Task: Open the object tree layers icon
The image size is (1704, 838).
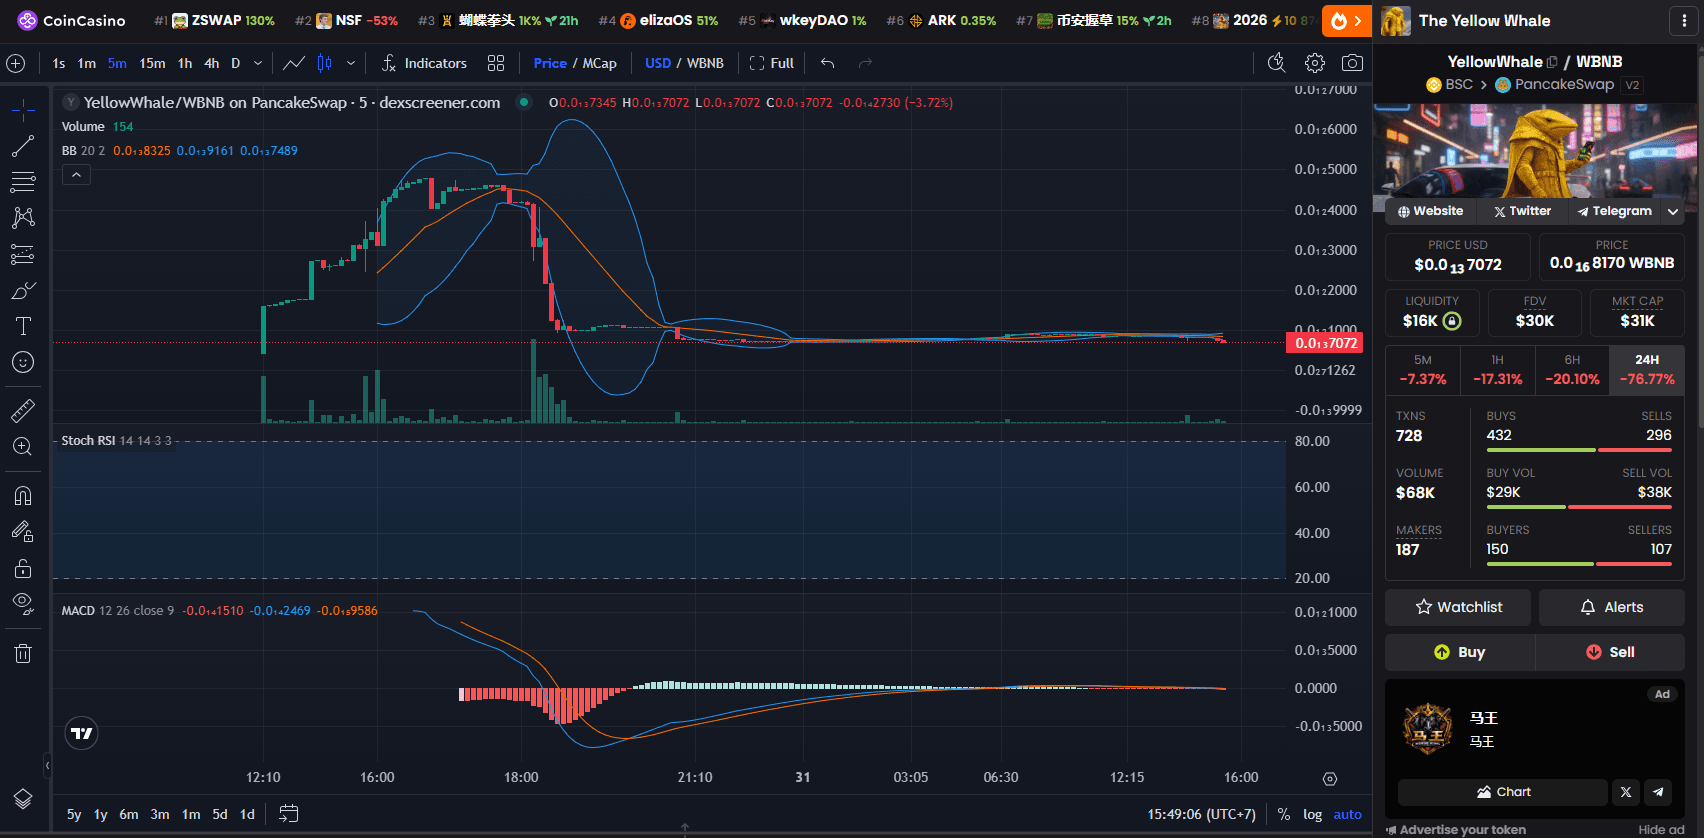Action: pyautogui.click(x=23, y=799)
